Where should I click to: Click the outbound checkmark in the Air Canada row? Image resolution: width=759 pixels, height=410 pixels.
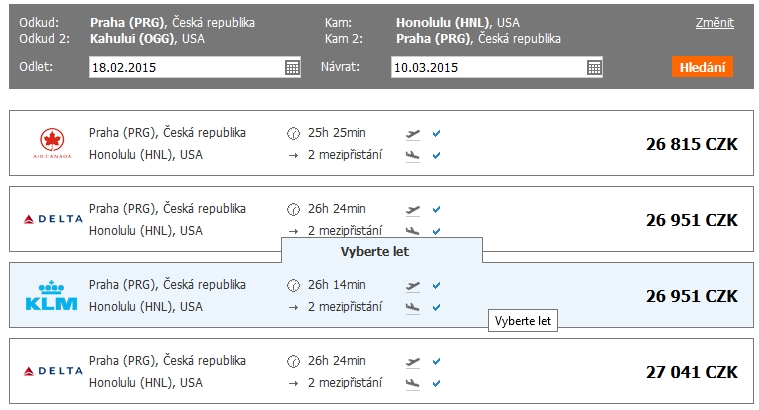pyautogui.click(x=436, y=133)
